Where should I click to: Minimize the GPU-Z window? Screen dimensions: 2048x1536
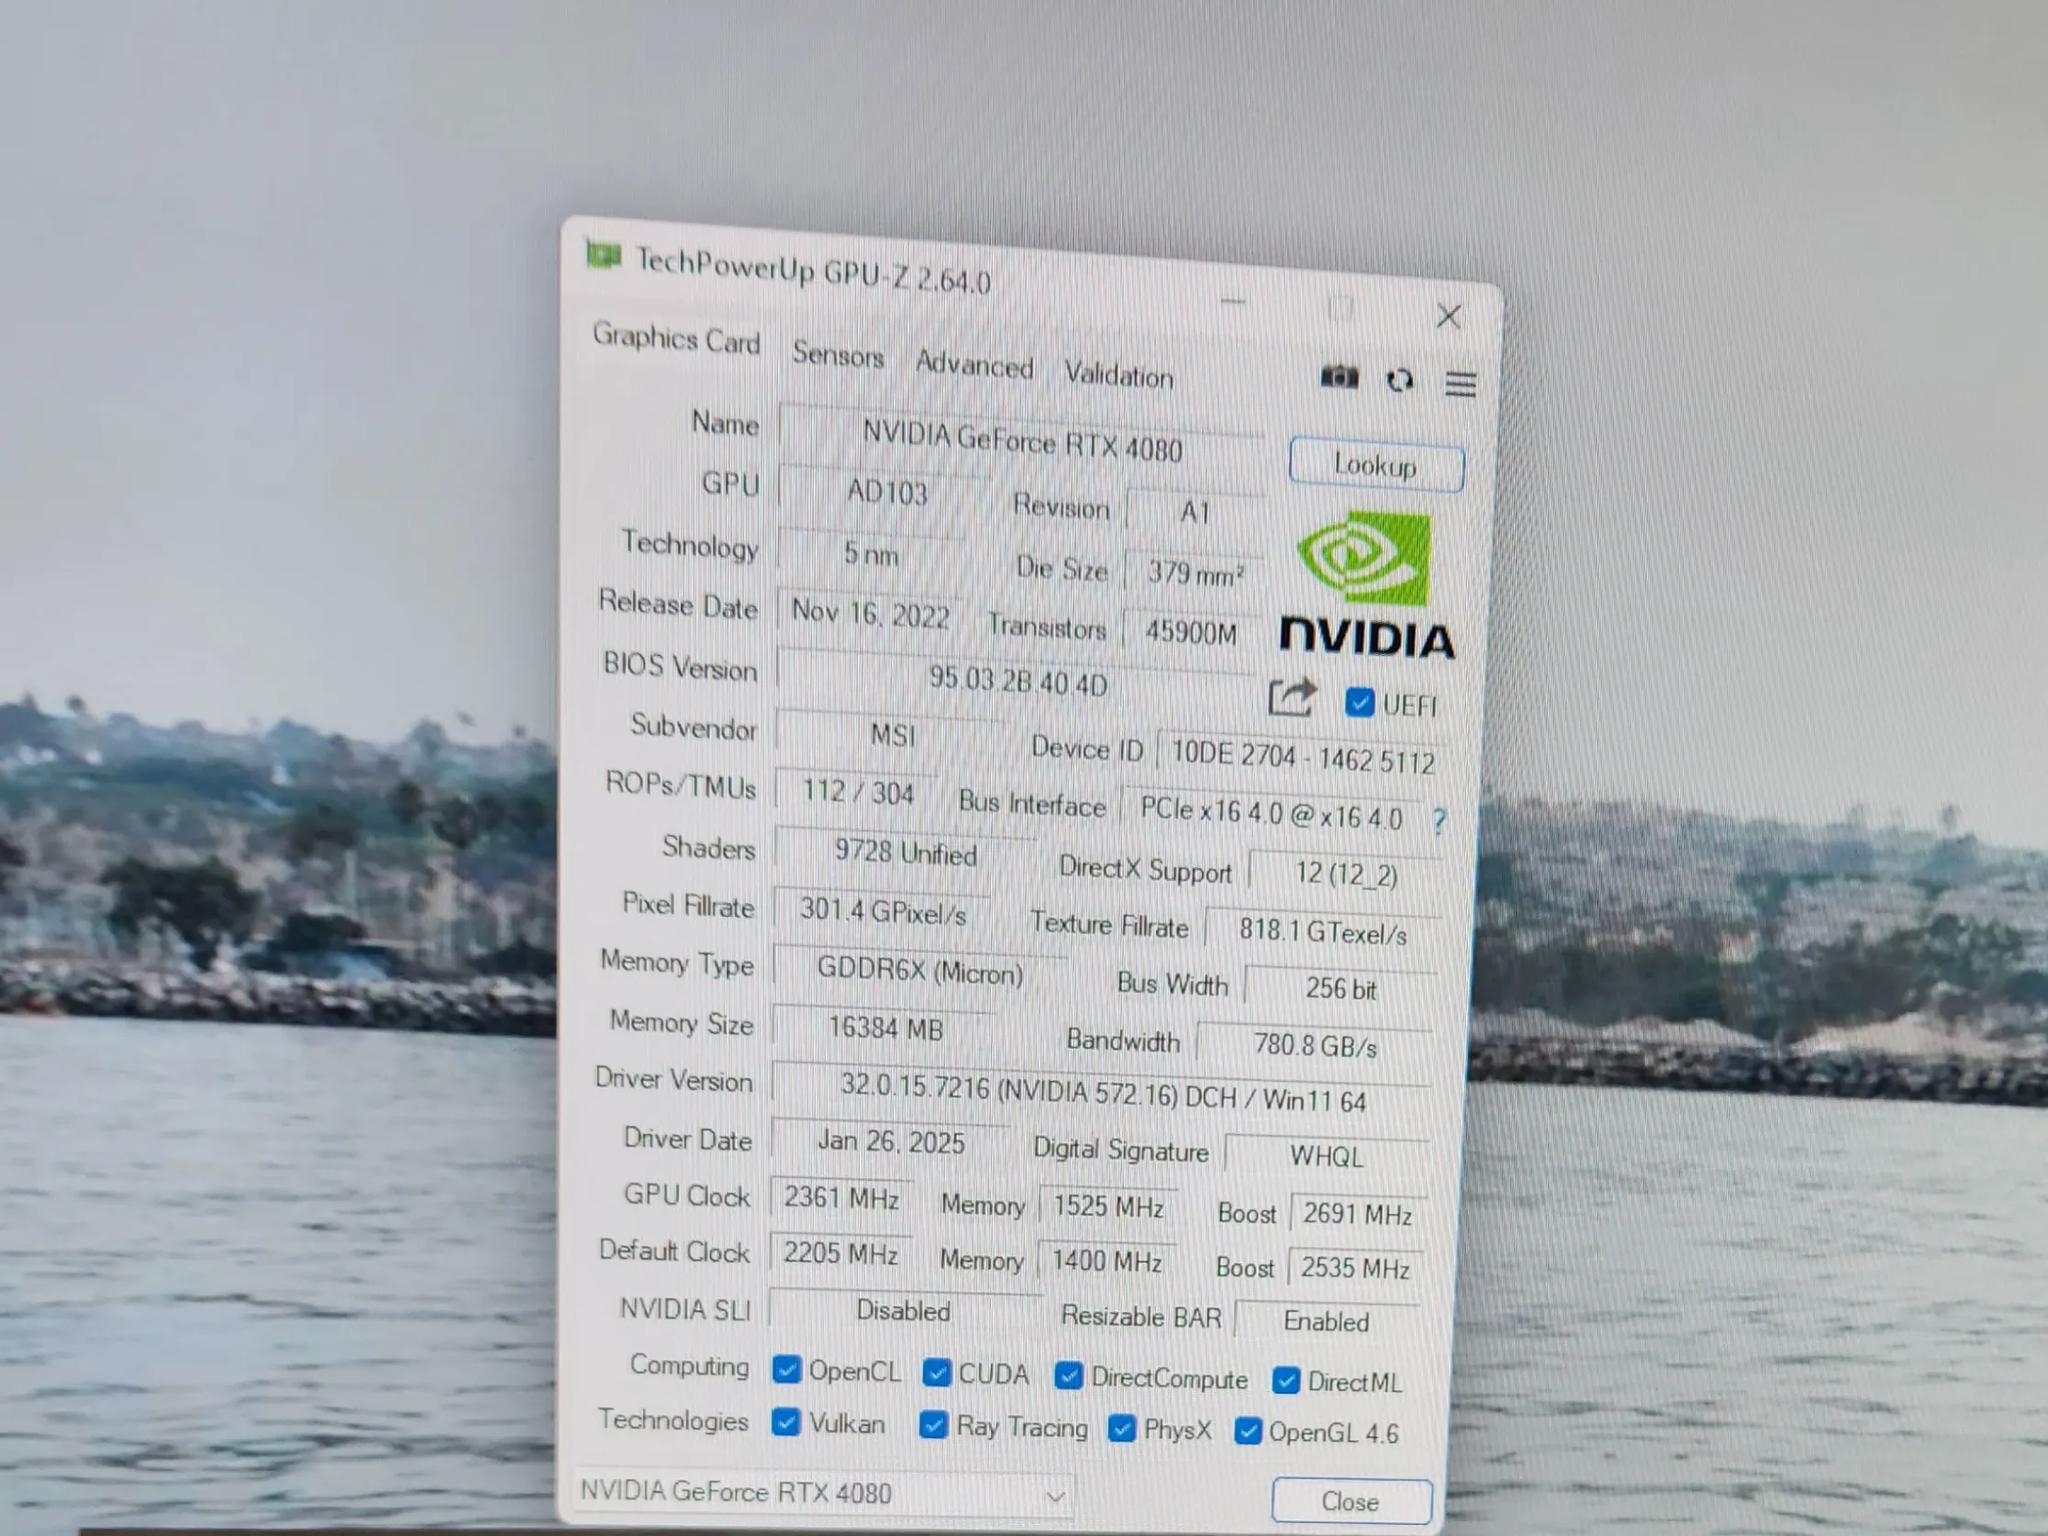1233,301
